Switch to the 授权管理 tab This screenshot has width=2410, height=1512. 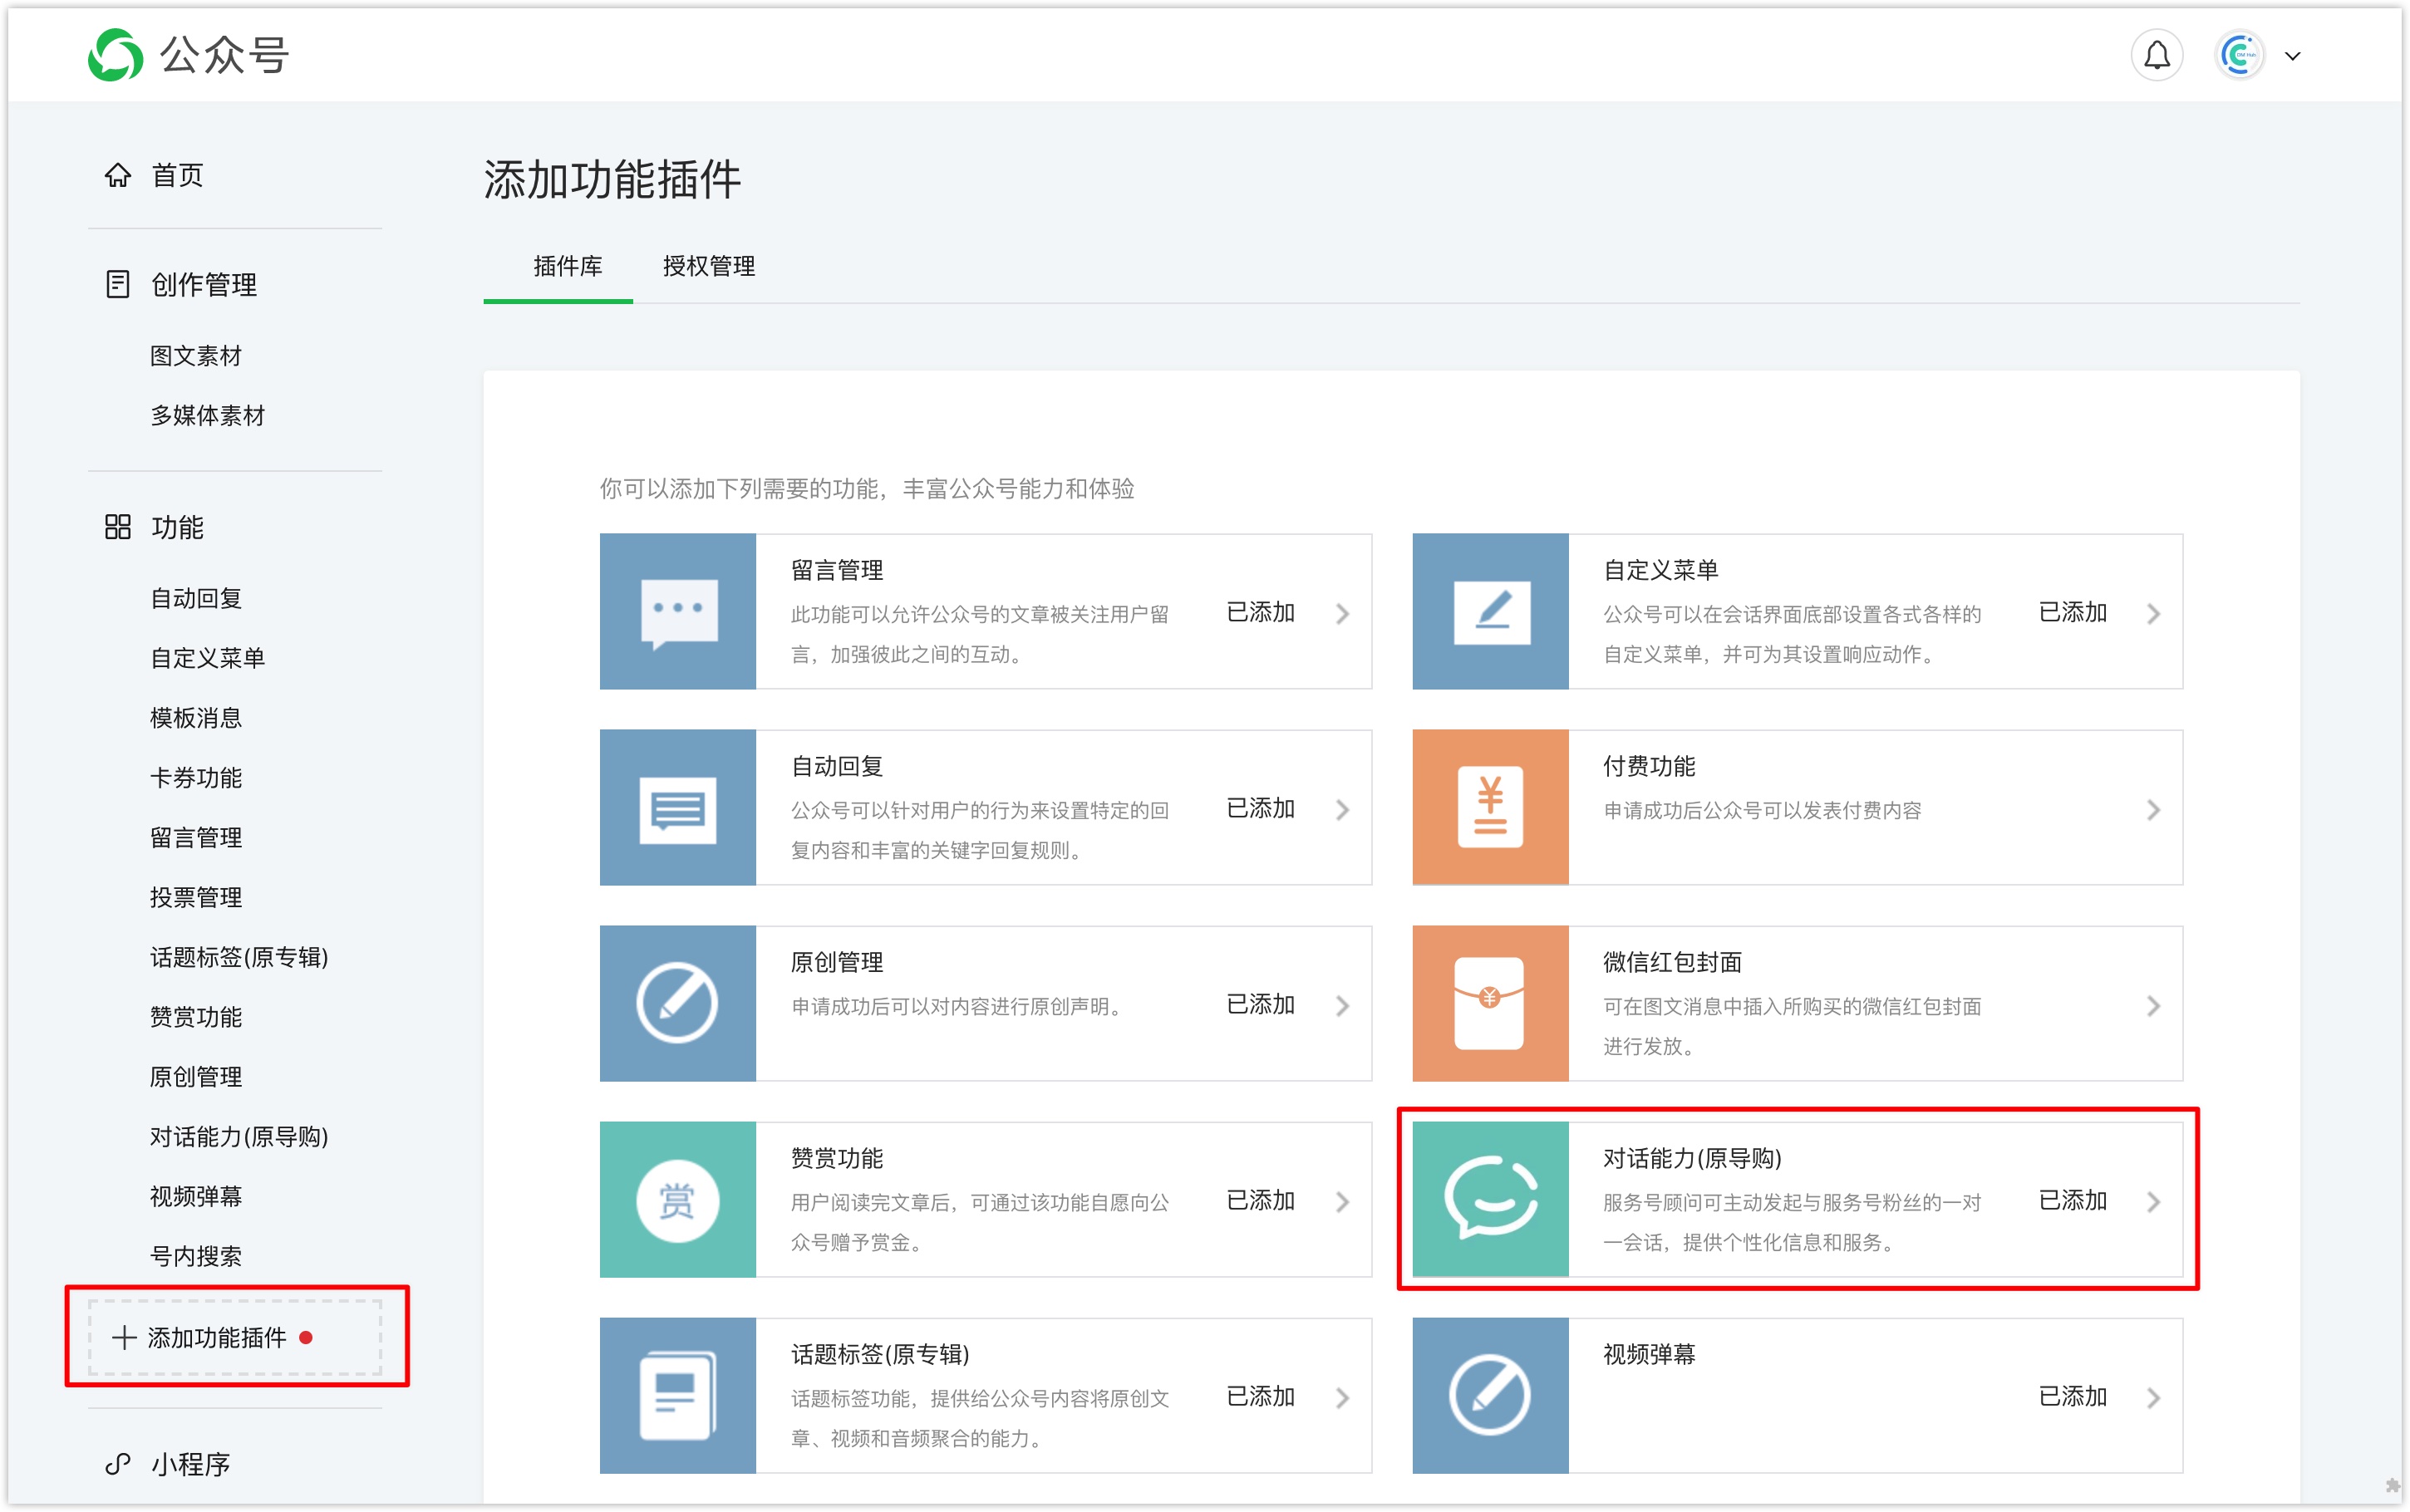[x=708, y=266]
